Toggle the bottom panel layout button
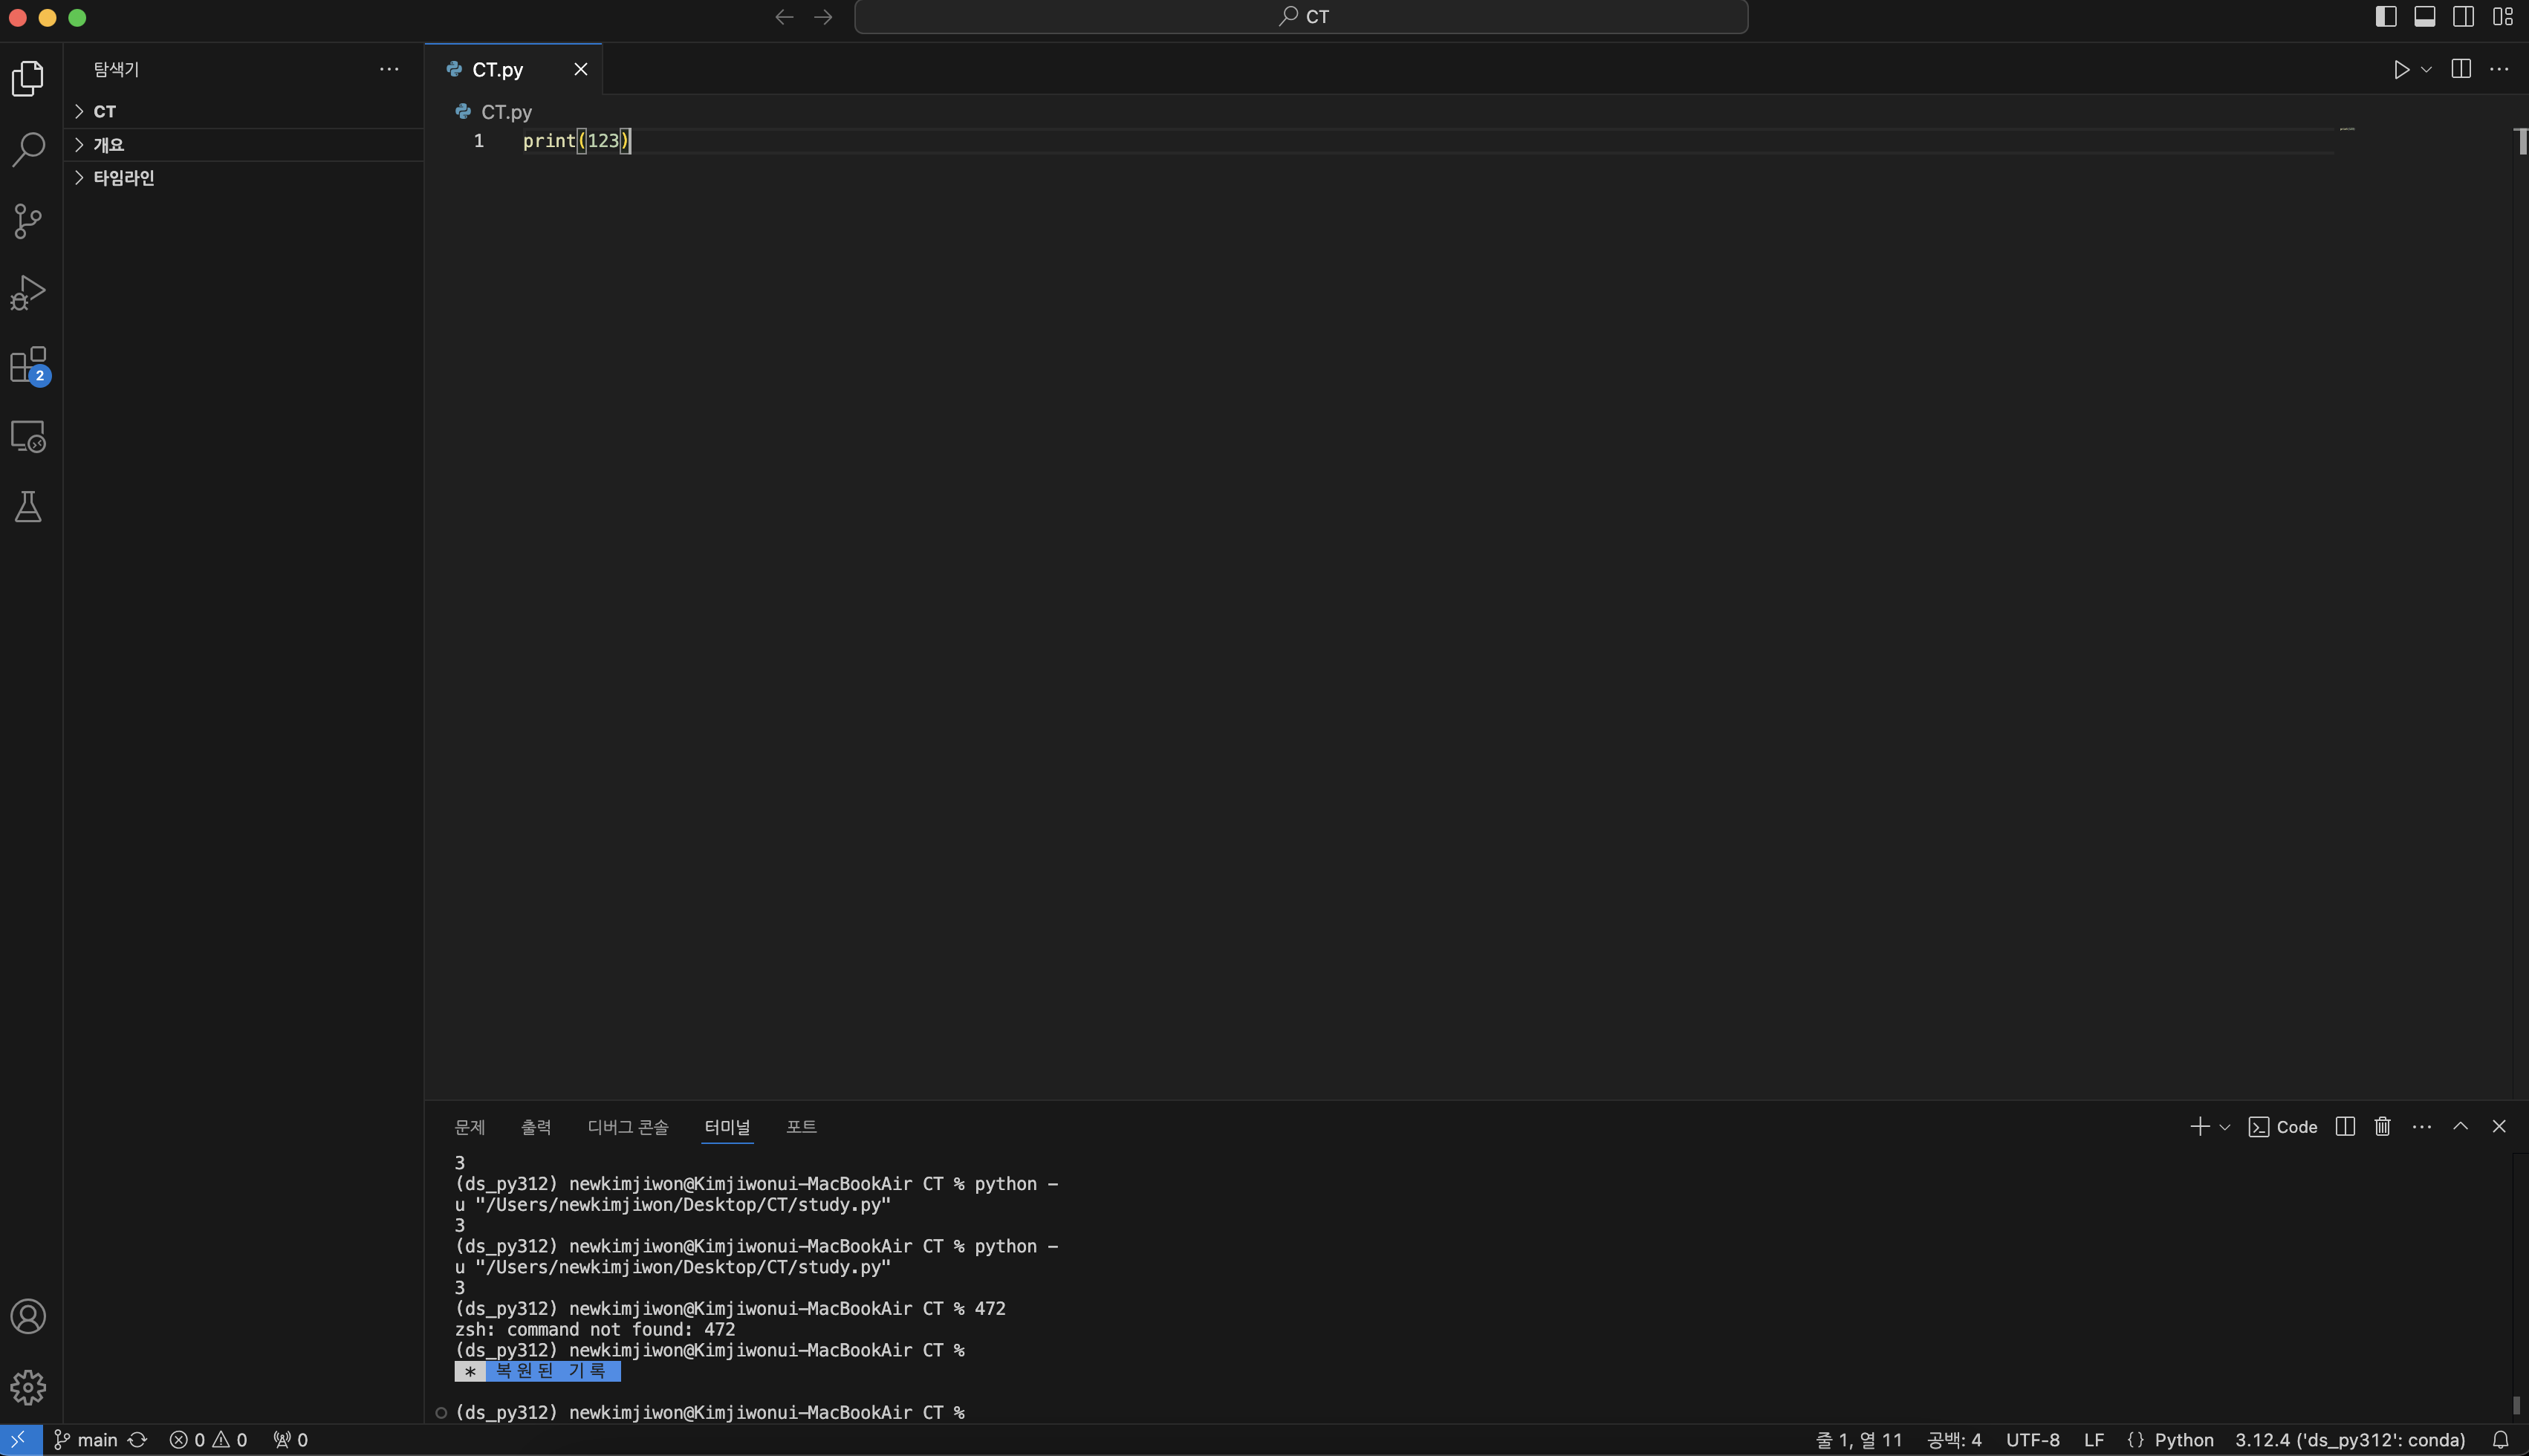Viewport: 2529px width, 1456px height. [x=2425, y=16]
